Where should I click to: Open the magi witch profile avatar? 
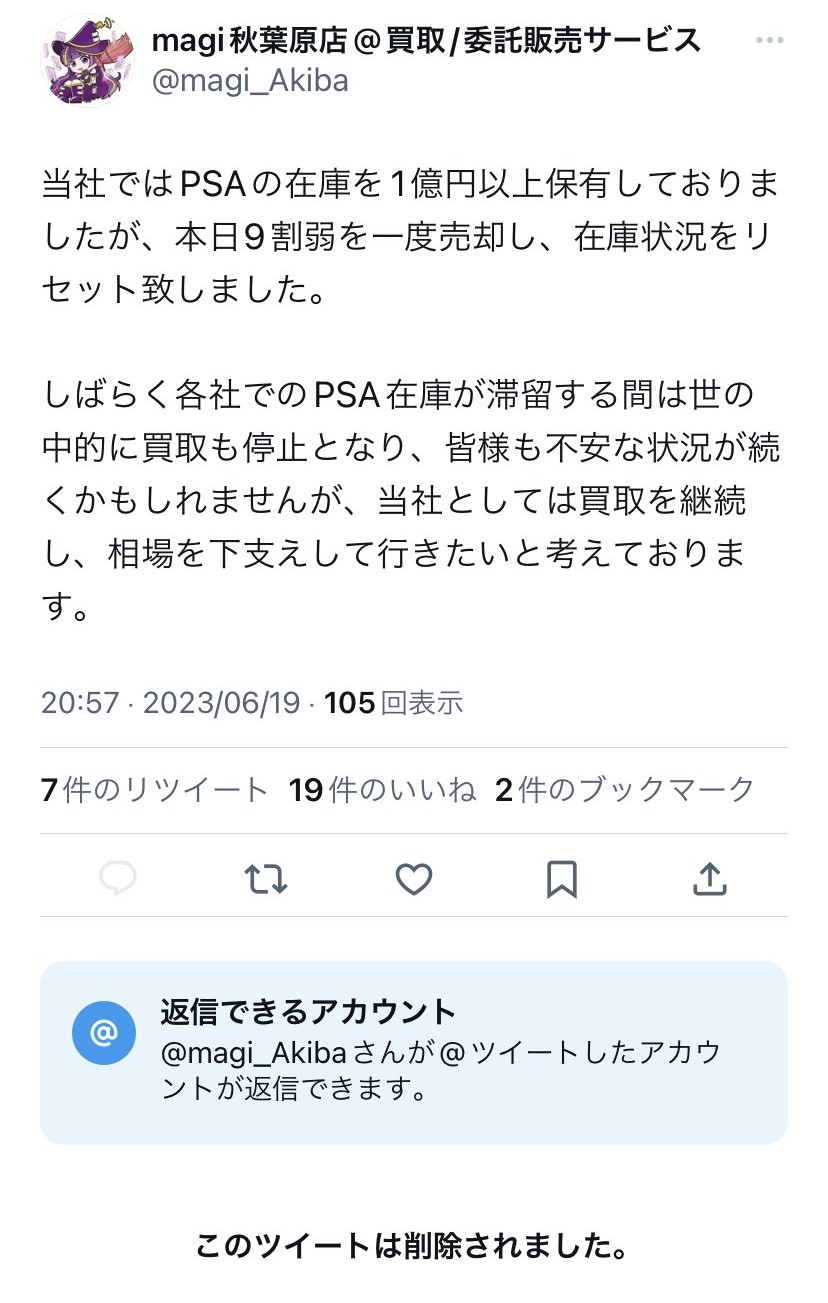pyautogui.click(x=86, y=60)
